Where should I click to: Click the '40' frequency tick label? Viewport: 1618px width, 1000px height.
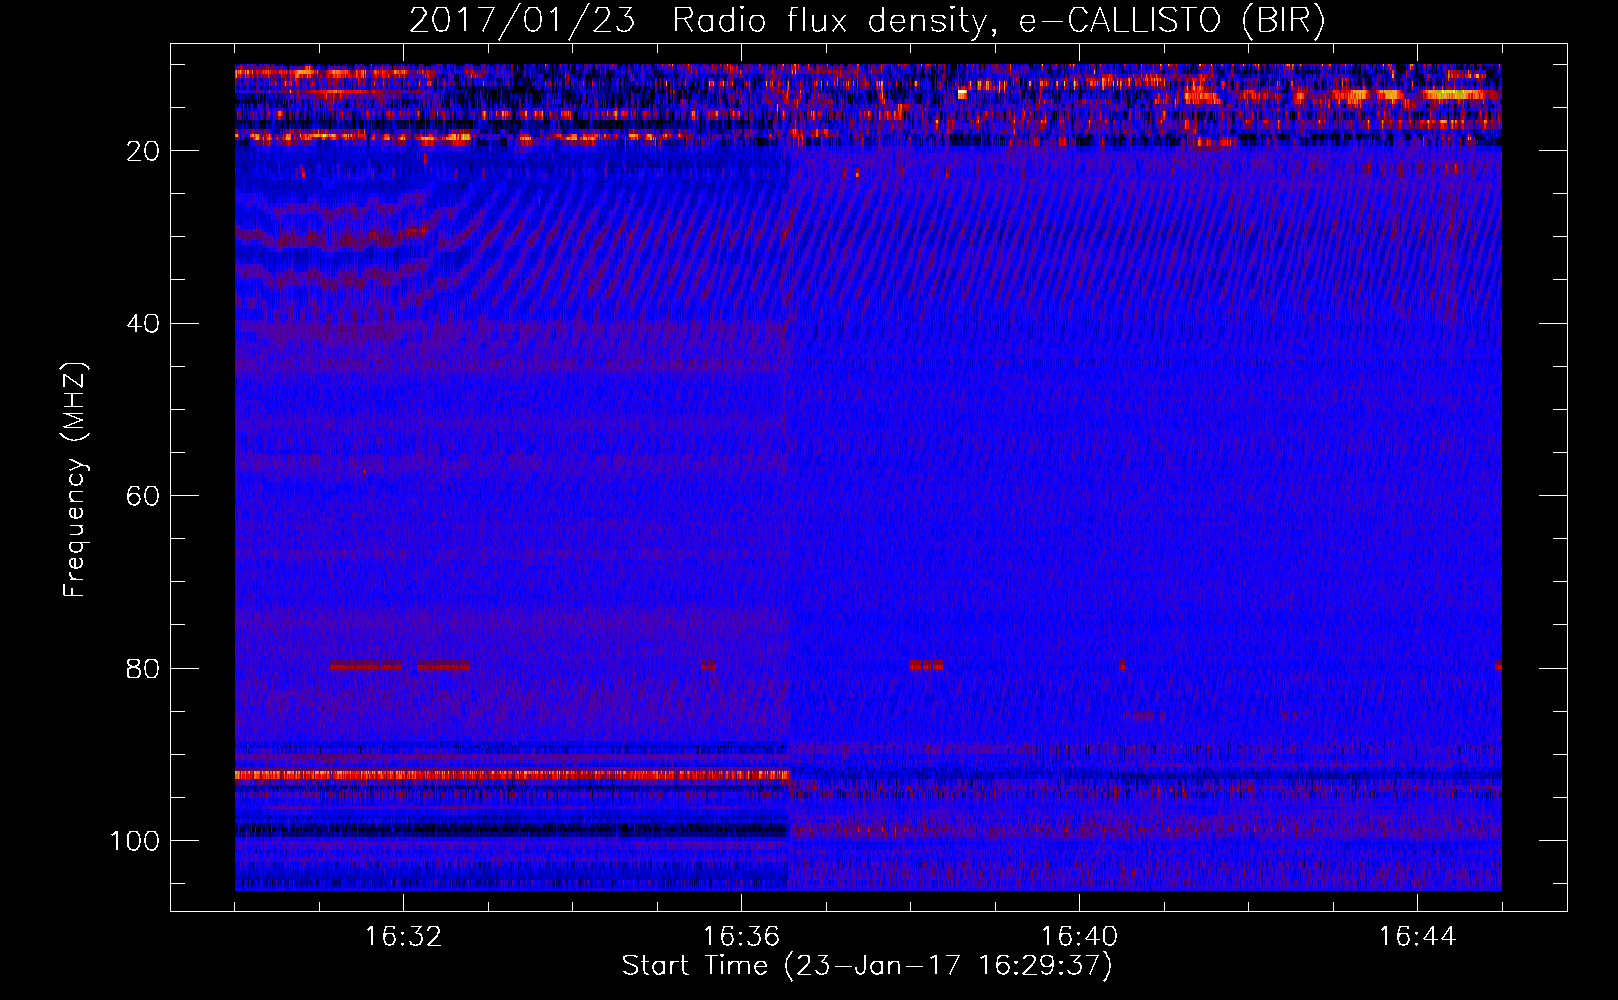[x=144, y=324]
